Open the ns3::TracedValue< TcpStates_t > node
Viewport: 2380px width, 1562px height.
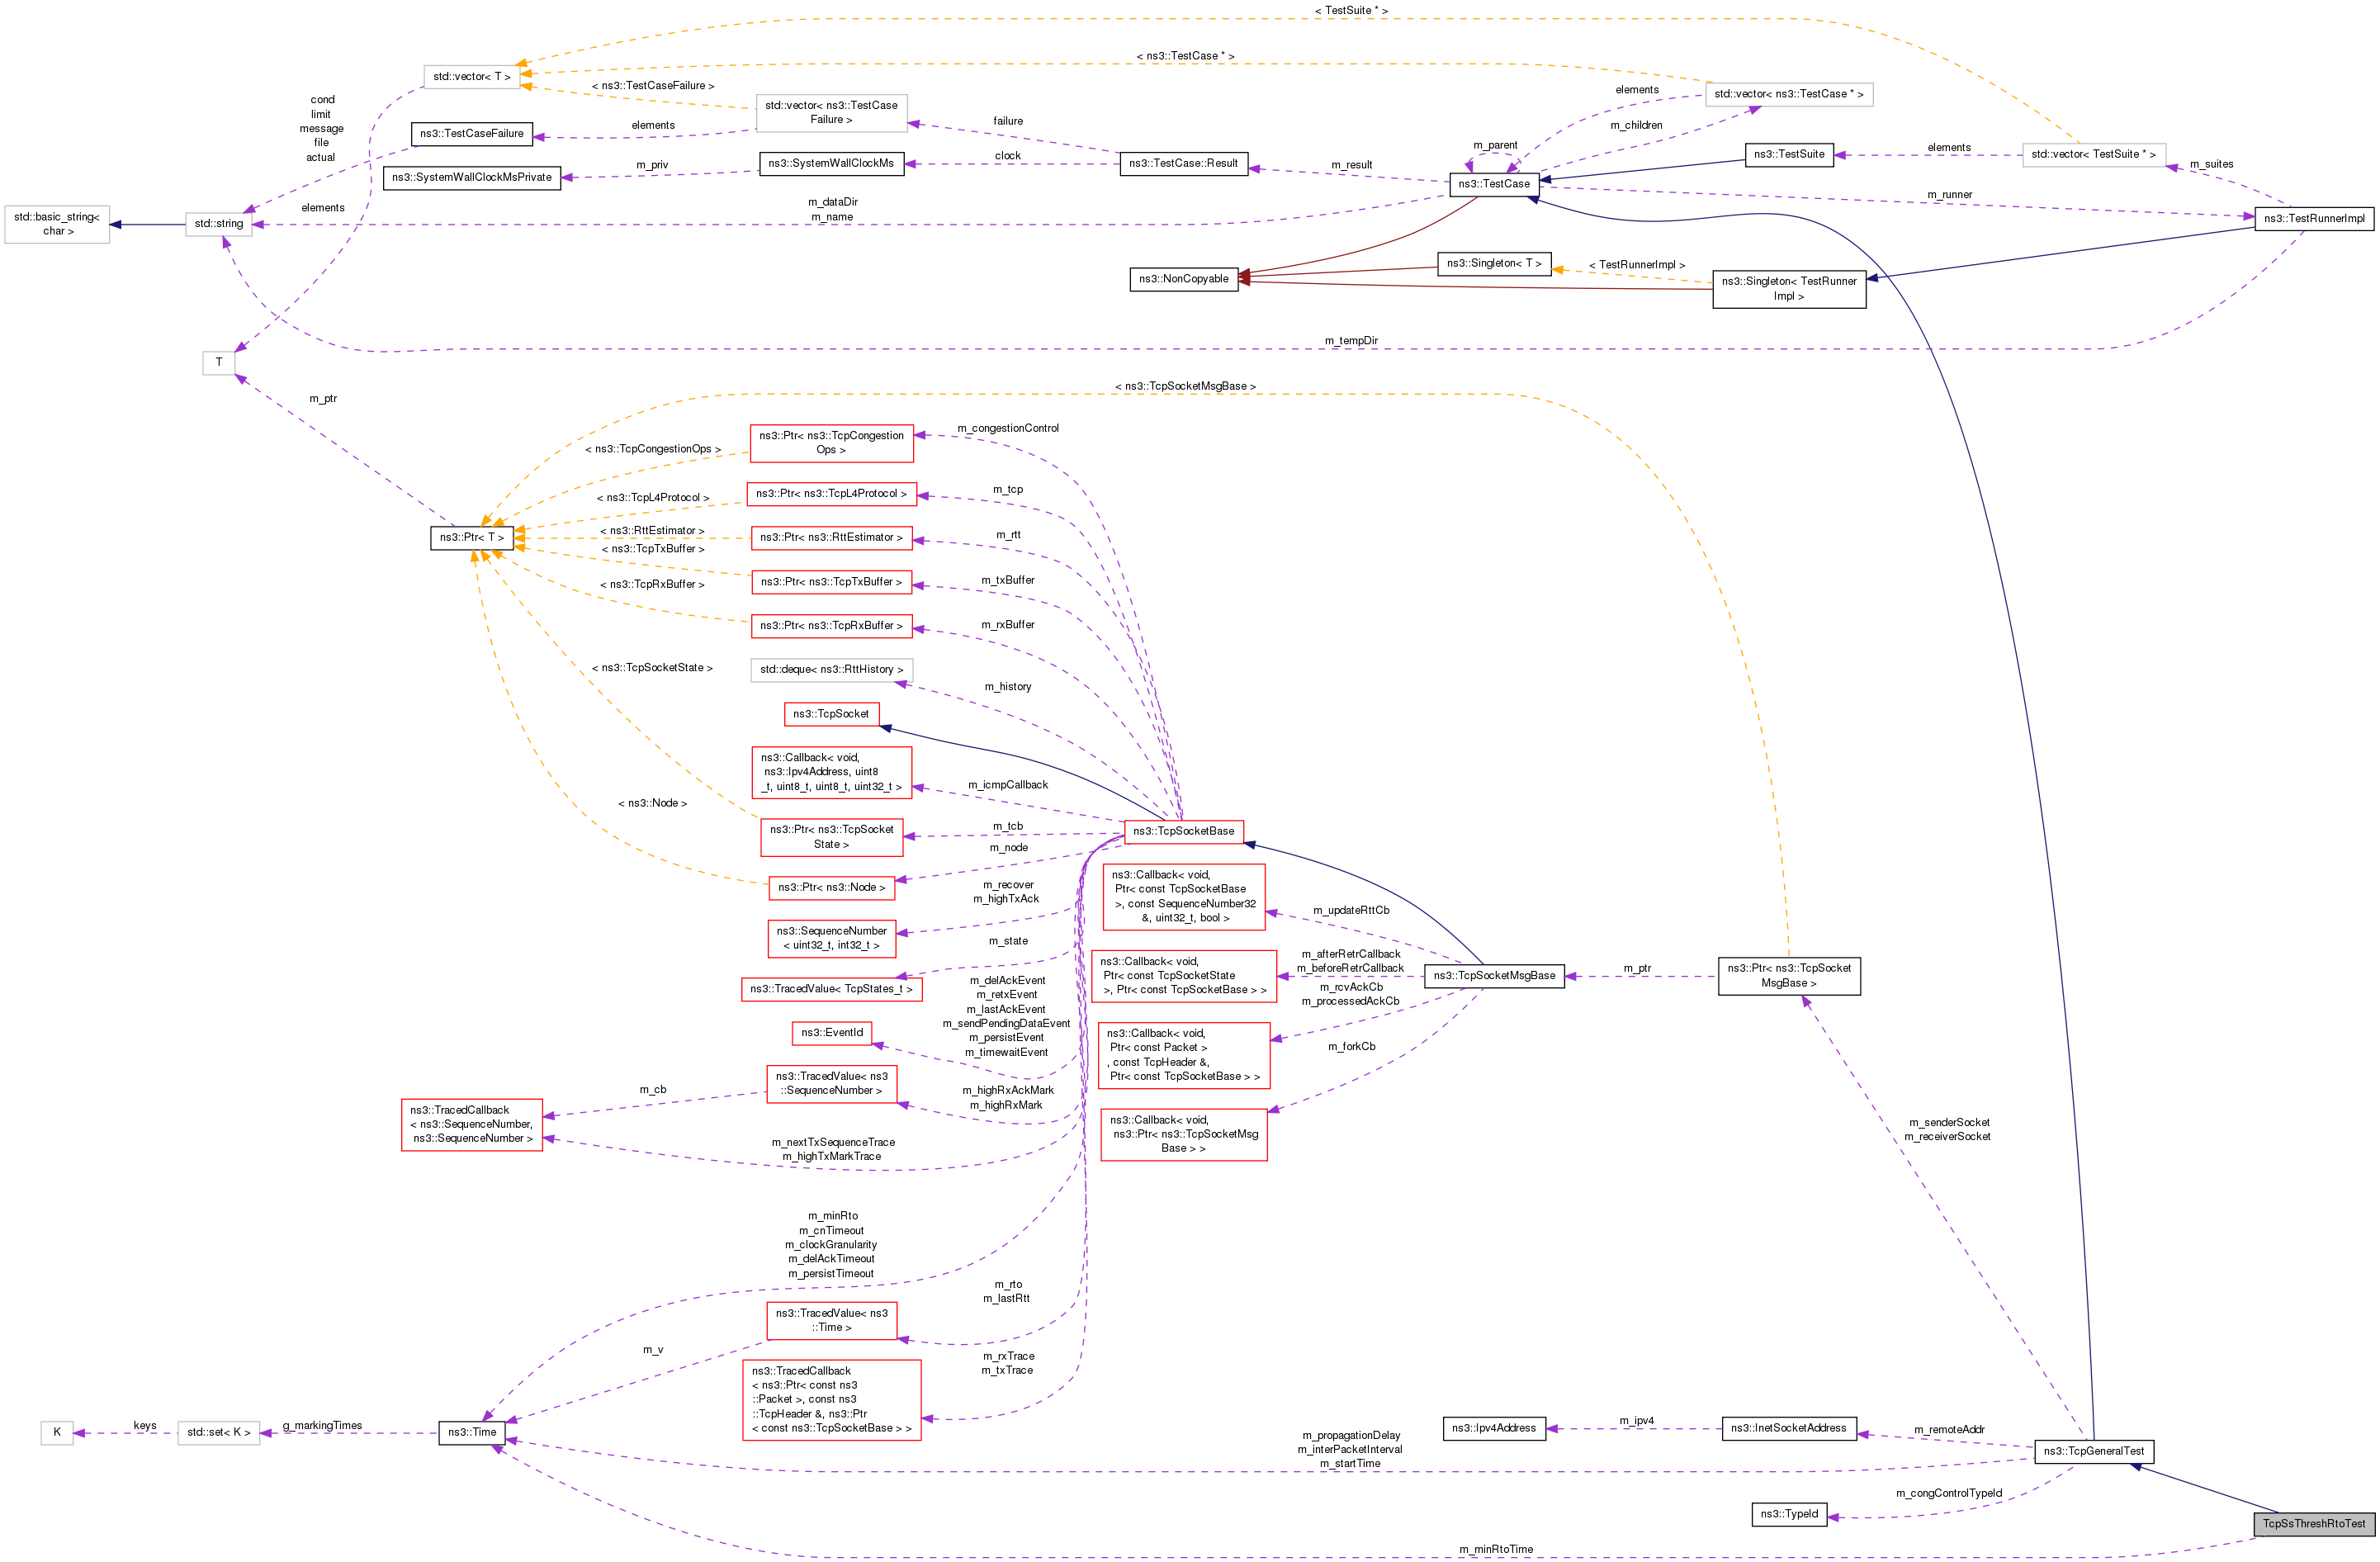click(831, 989)
